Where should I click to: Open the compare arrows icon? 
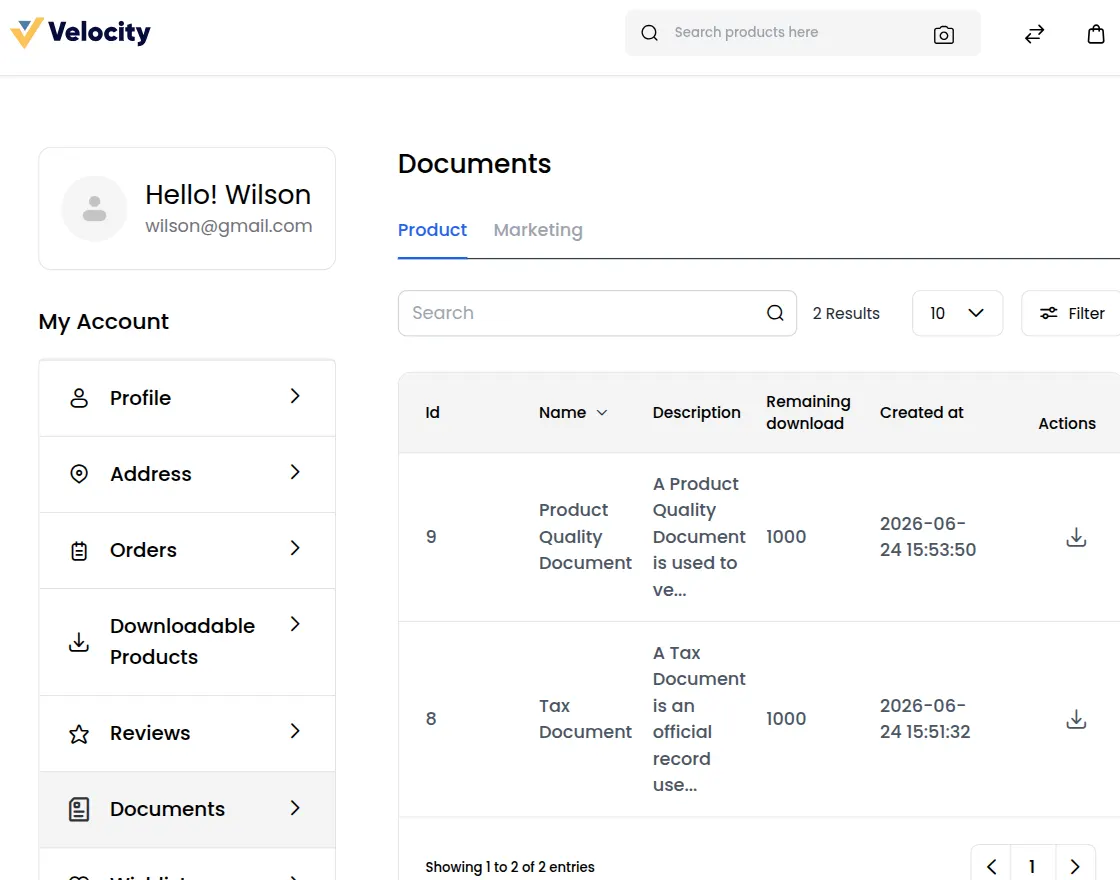pyautogui.click(x=1034, y=34)
